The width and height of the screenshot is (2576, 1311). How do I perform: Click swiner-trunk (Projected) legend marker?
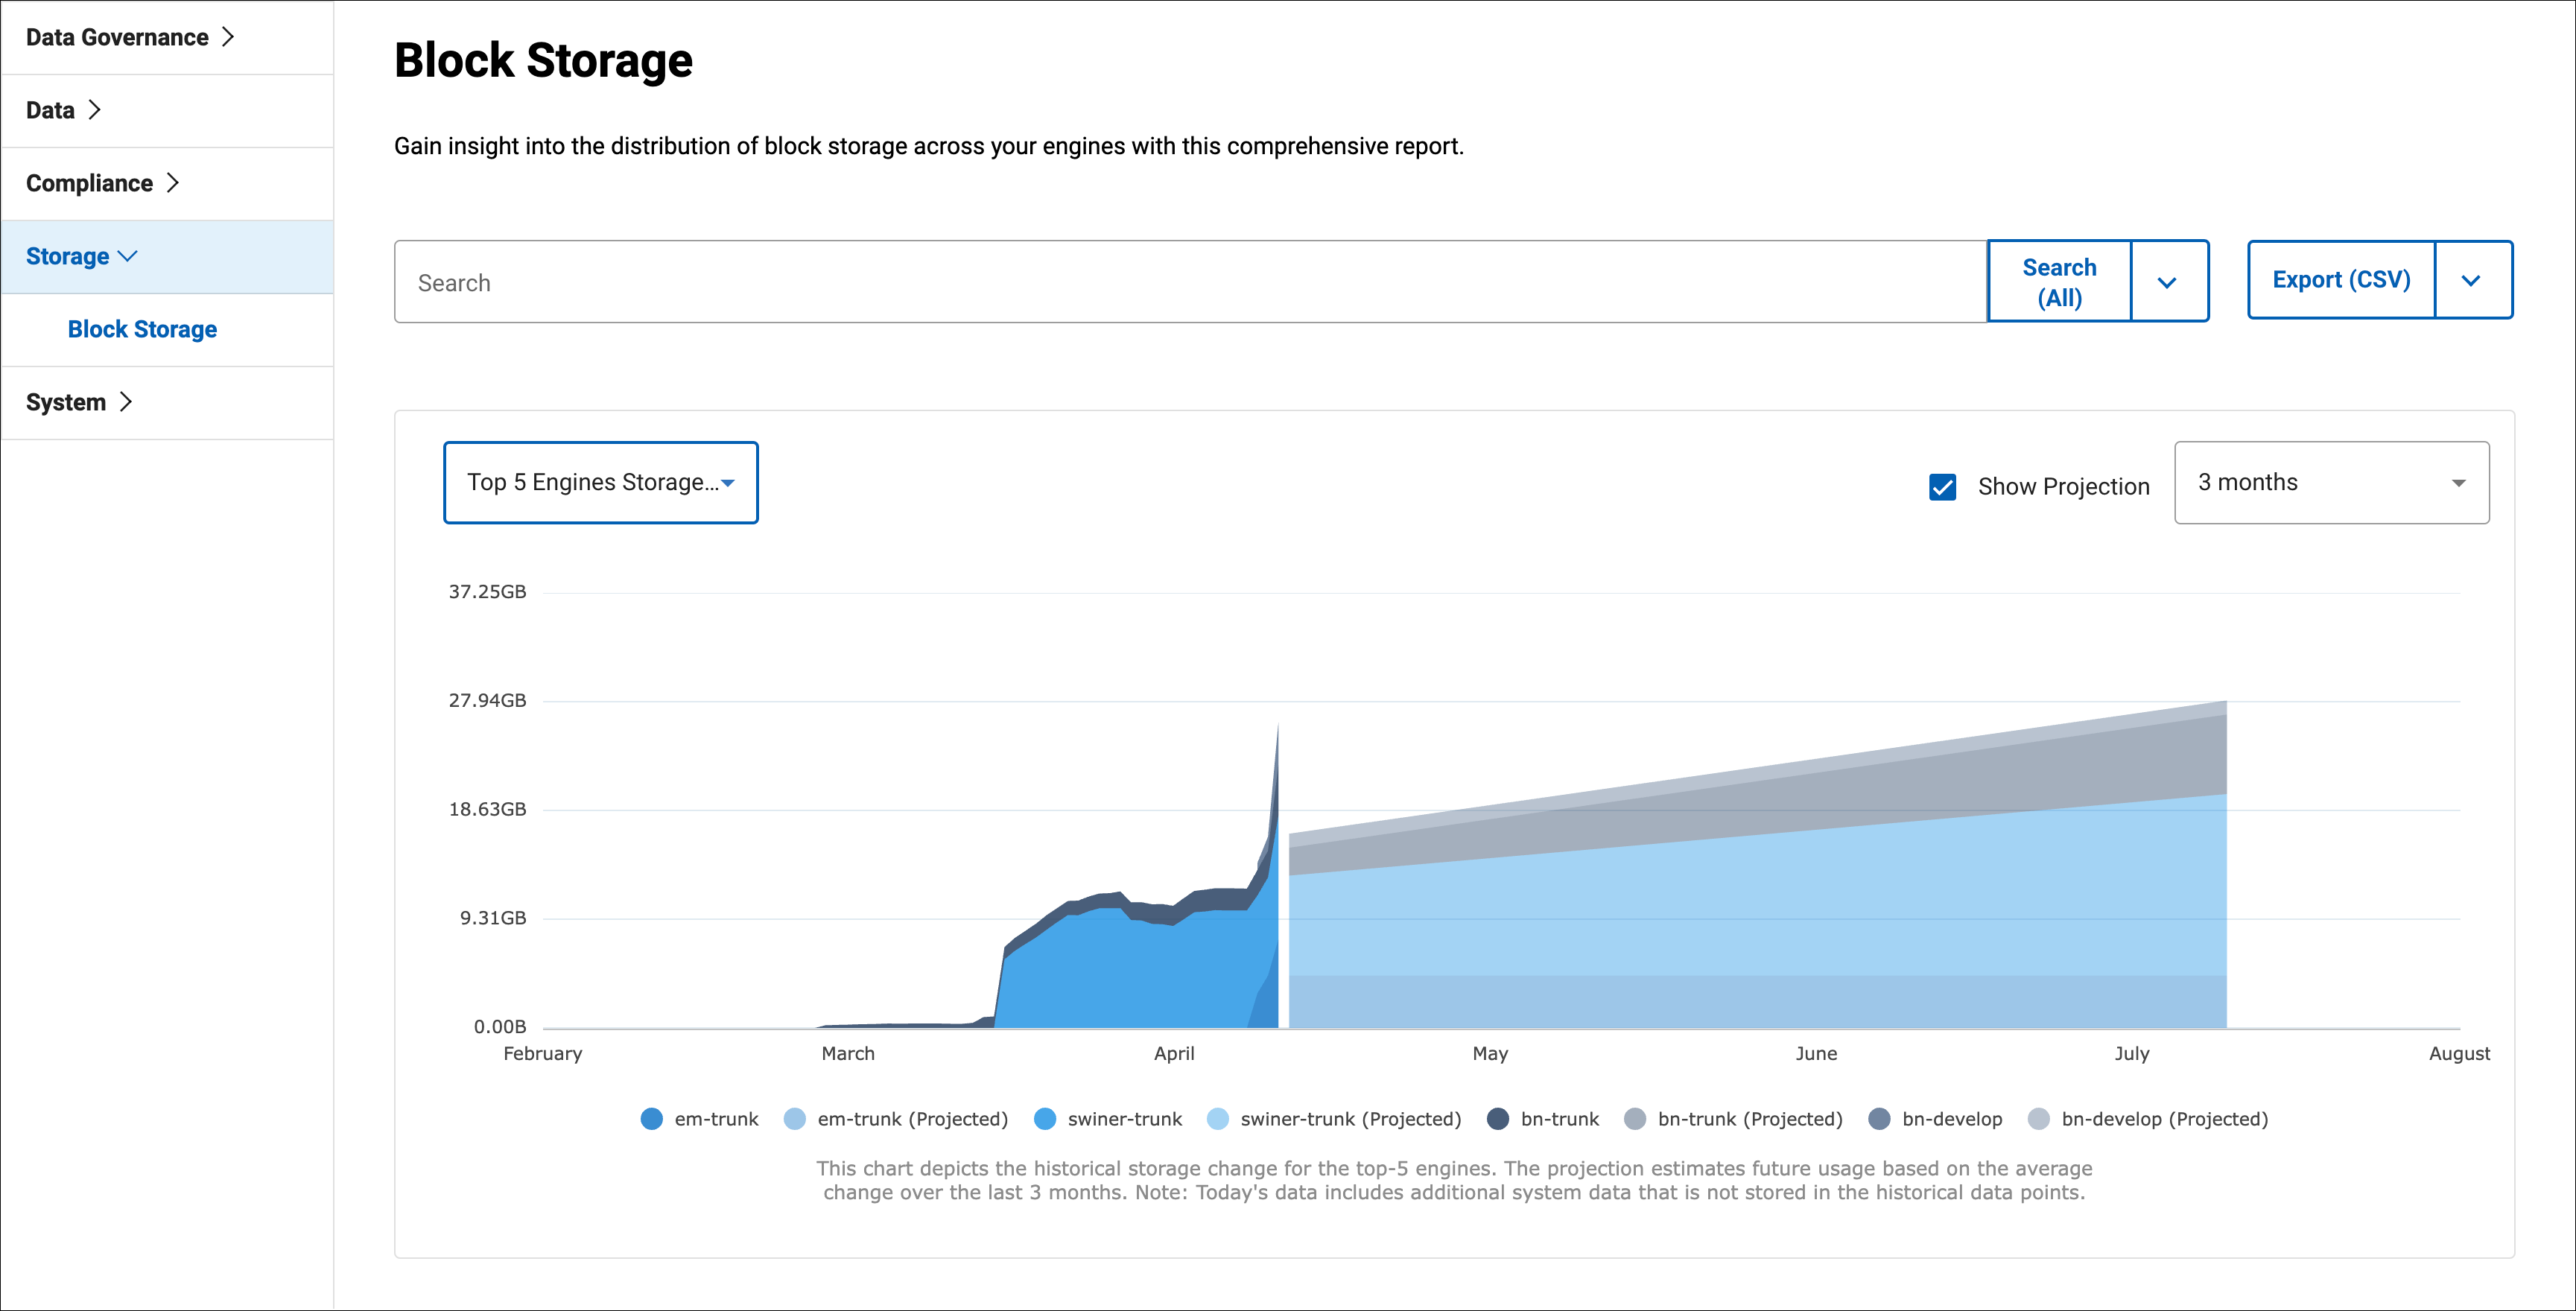(1217, 1119)
